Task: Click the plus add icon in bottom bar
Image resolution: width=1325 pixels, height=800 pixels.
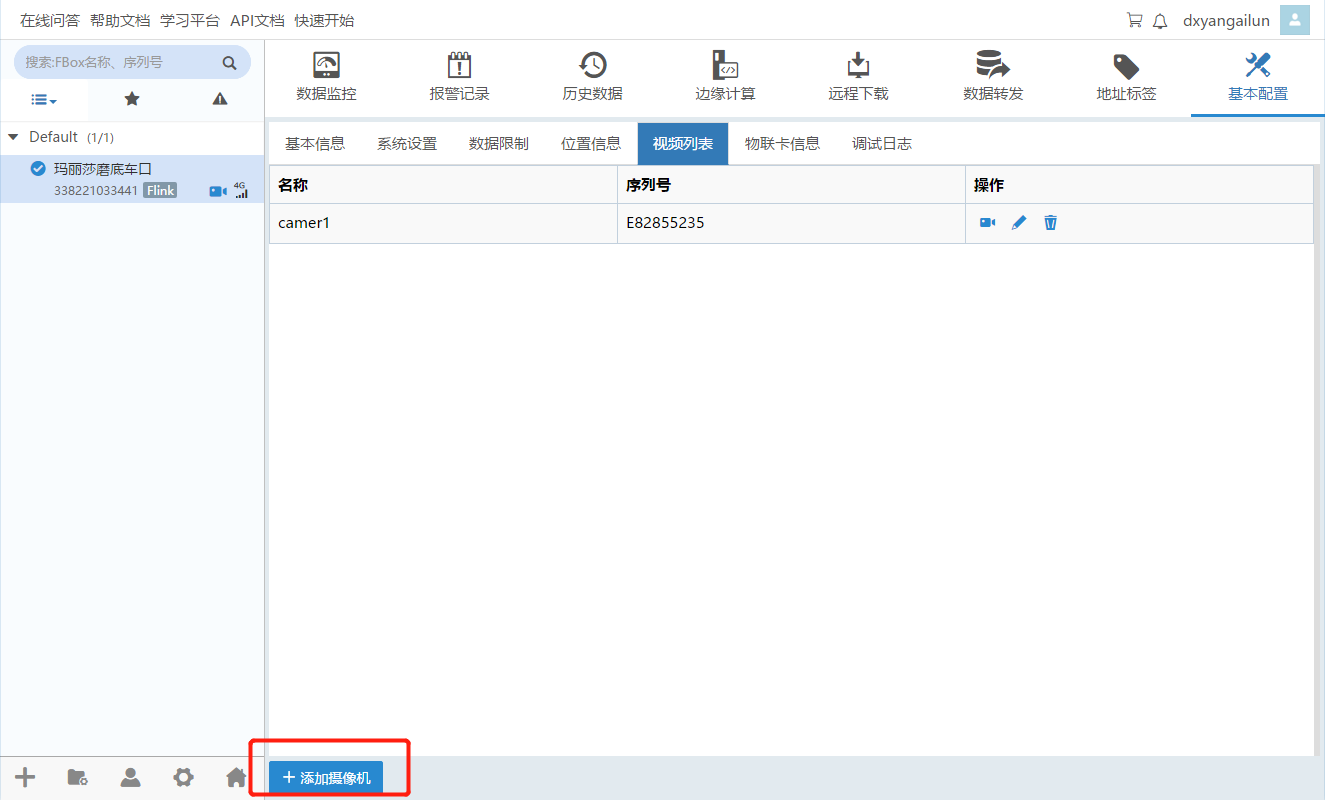Action: [x=25, y=777]
